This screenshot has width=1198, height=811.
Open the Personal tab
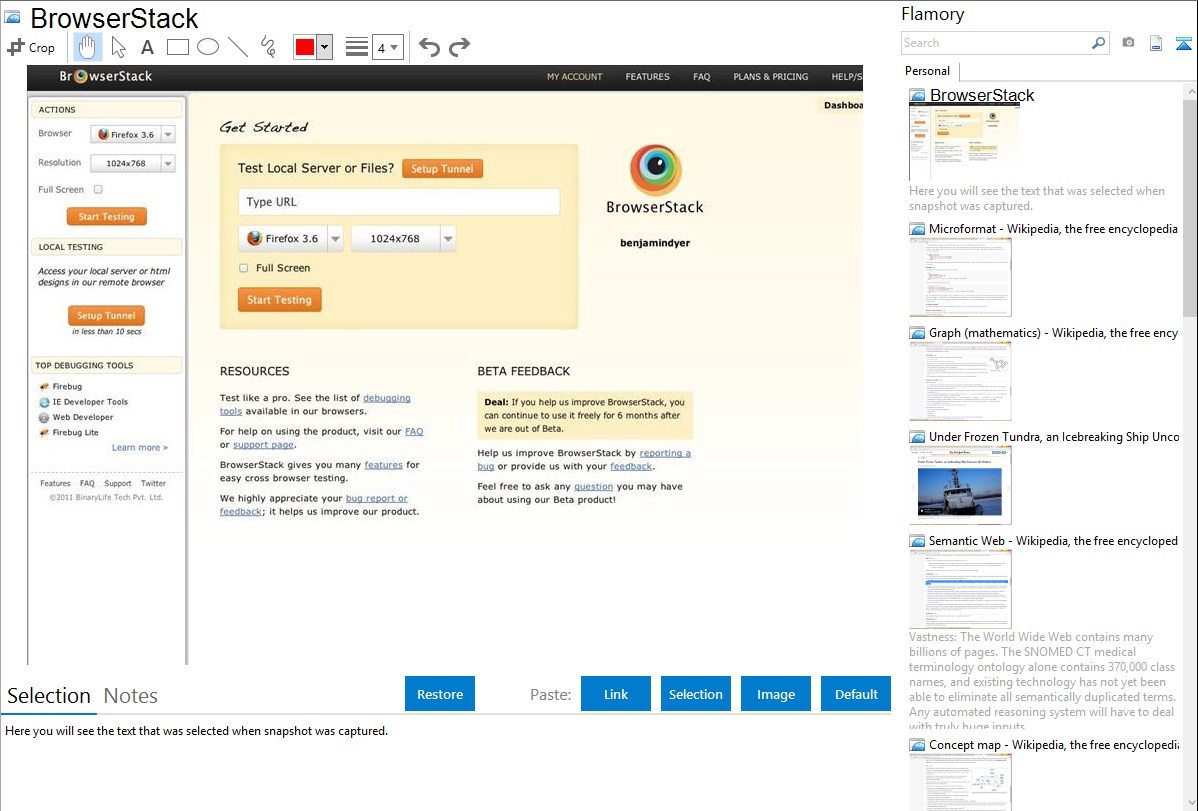[927, 71]
